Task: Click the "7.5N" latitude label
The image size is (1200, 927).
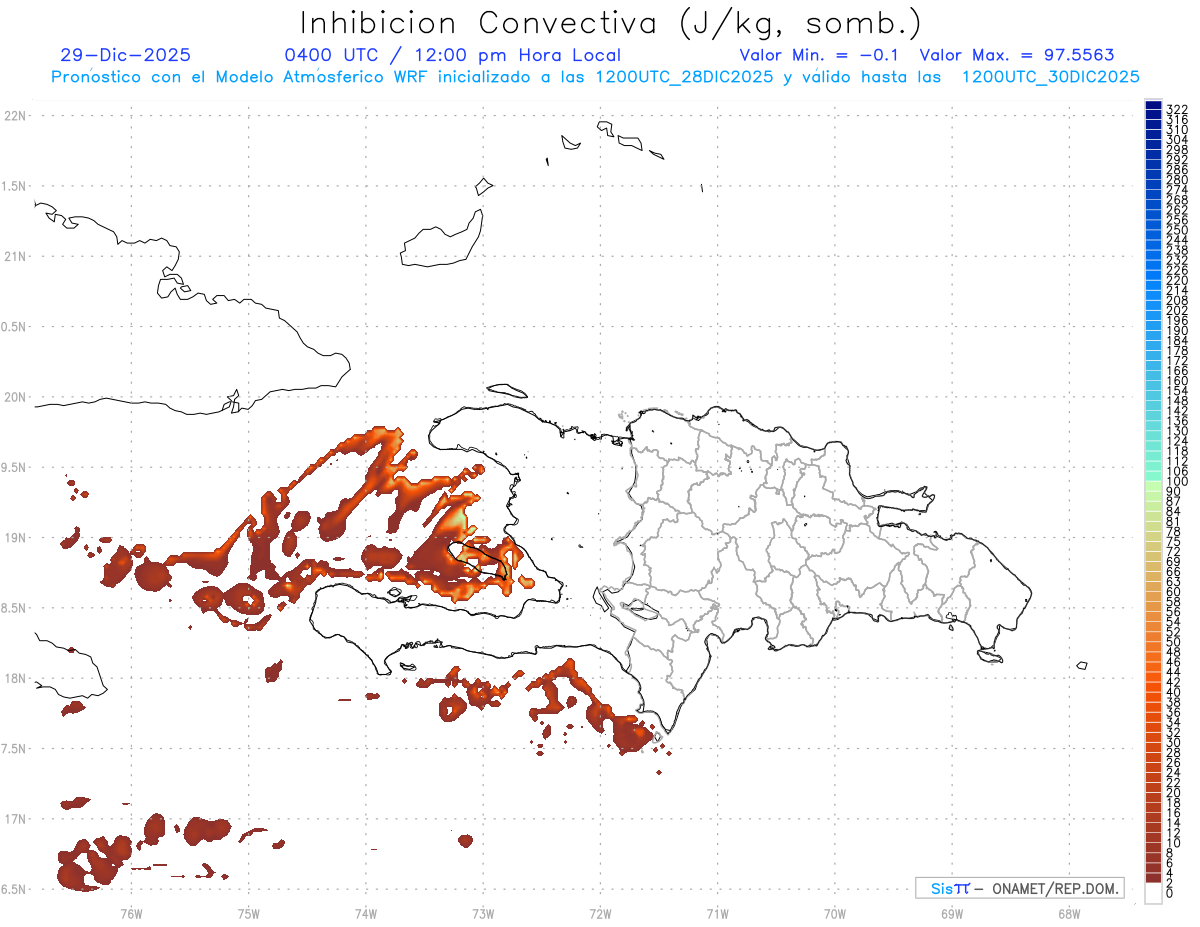Action: (x=14, y=749)
